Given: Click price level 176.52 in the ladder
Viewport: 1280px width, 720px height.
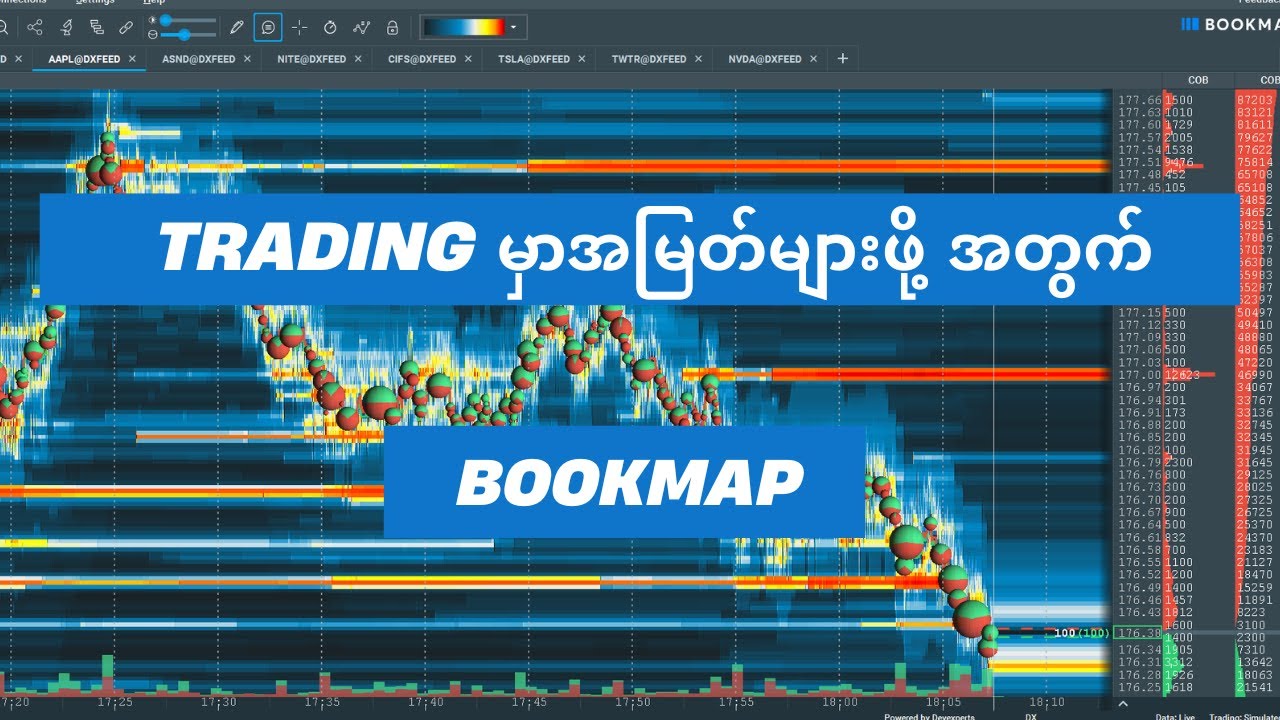Looking at the screenshot, I should (1139, 574).
